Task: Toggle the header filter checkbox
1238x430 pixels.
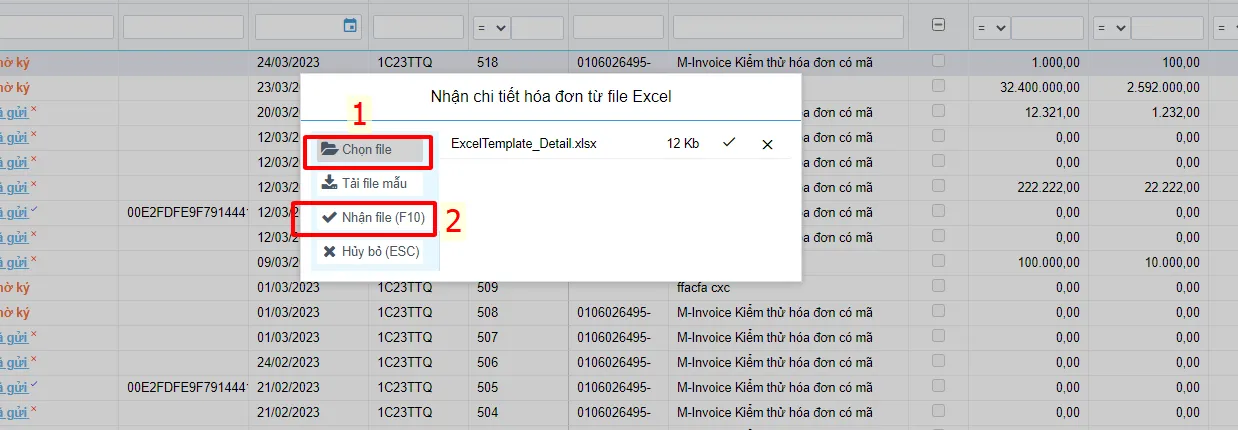Action: tap(938, 26)
